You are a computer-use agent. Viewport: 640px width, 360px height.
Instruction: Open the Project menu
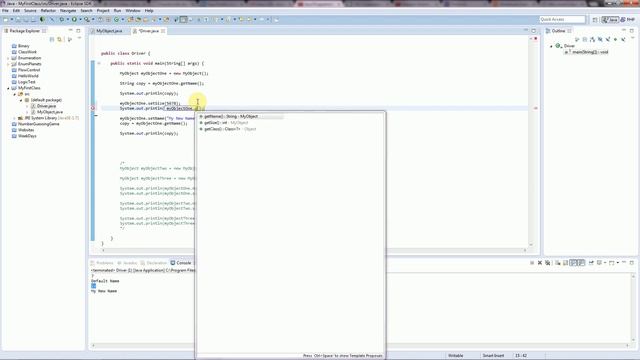tap(103, 11)
